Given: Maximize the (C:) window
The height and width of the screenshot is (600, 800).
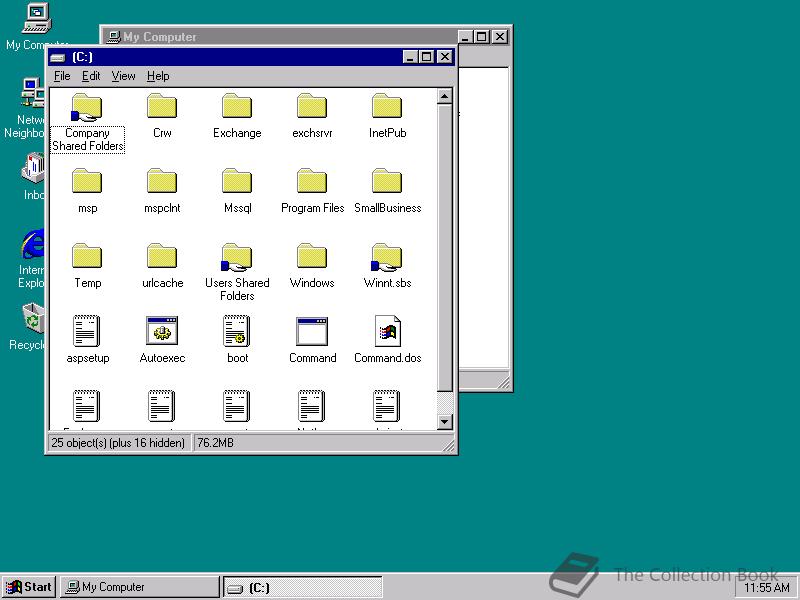Looking at the screenshot, I should [427, 57].
